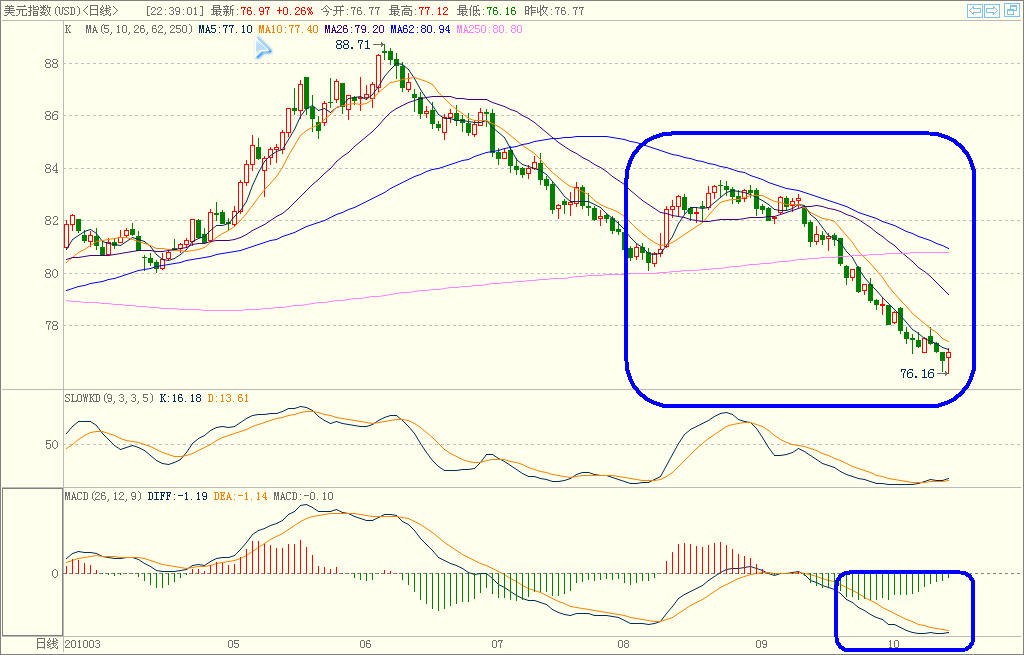
Task: Click the 日线 period label at bottom left
Action: pos(47,644)
